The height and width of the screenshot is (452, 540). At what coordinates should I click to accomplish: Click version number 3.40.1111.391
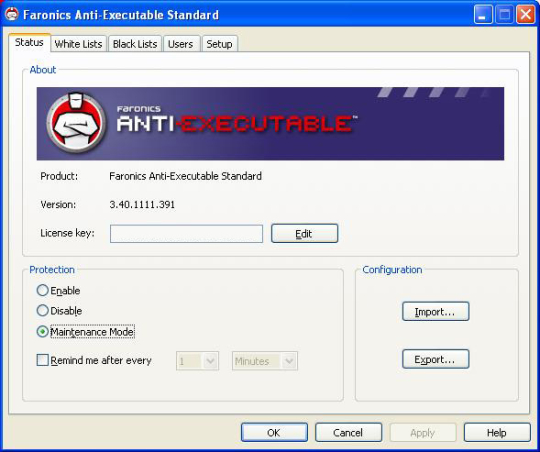(x=142, y=205)
